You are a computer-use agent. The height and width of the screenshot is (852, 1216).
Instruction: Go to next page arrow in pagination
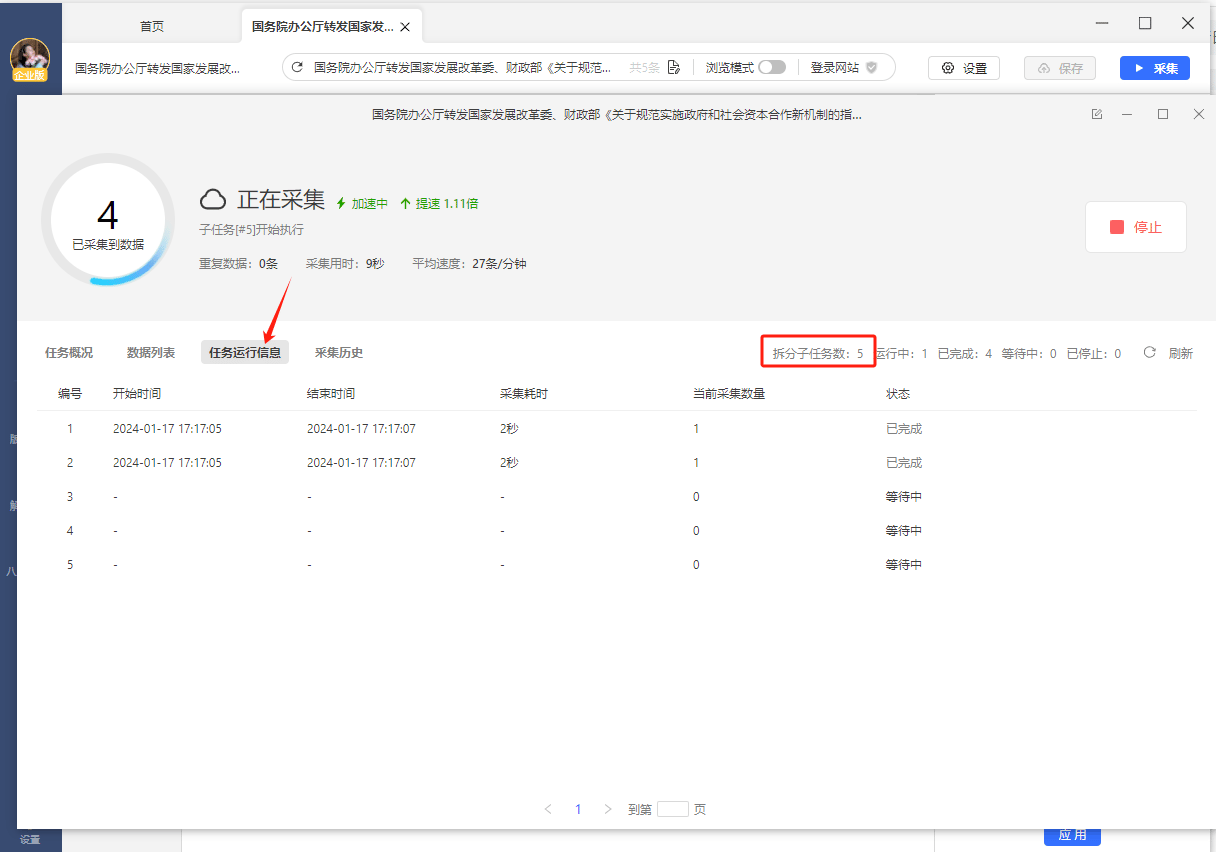click(x=608, y=810)
